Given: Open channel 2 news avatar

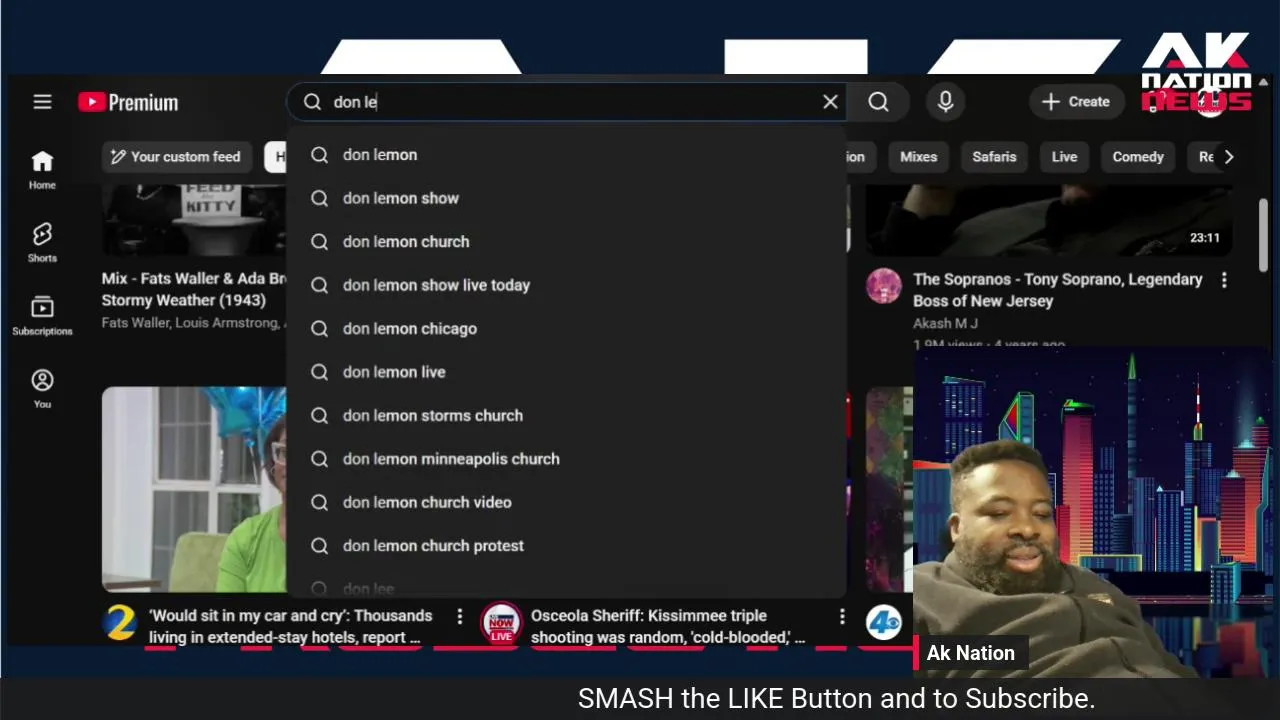Looking at the screenshot, I should tap(120, 622).
